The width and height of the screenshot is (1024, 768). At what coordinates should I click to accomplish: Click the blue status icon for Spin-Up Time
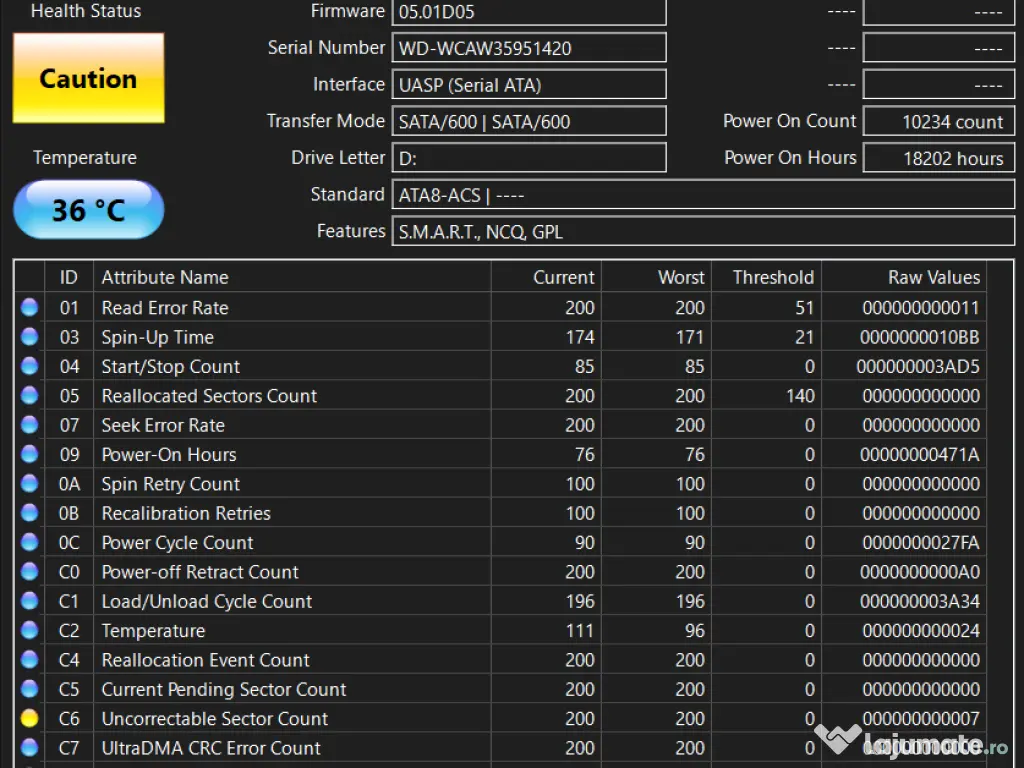click(x=29, y=337)
